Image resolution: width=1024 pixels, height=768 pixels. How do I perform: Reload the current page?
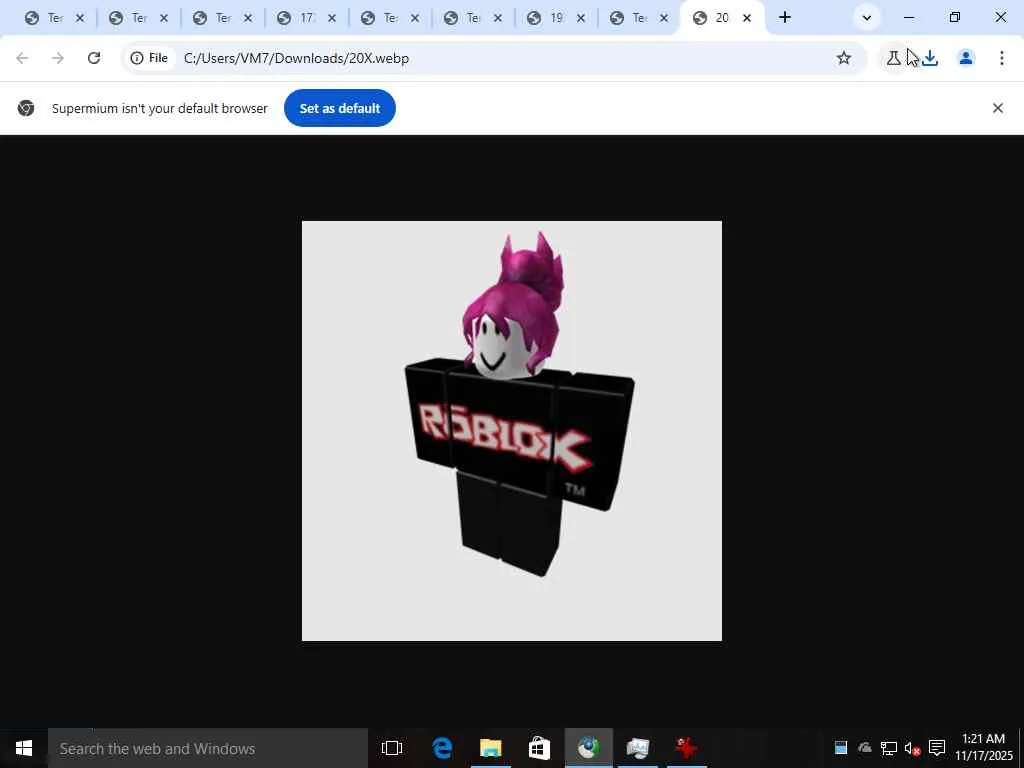94,58
